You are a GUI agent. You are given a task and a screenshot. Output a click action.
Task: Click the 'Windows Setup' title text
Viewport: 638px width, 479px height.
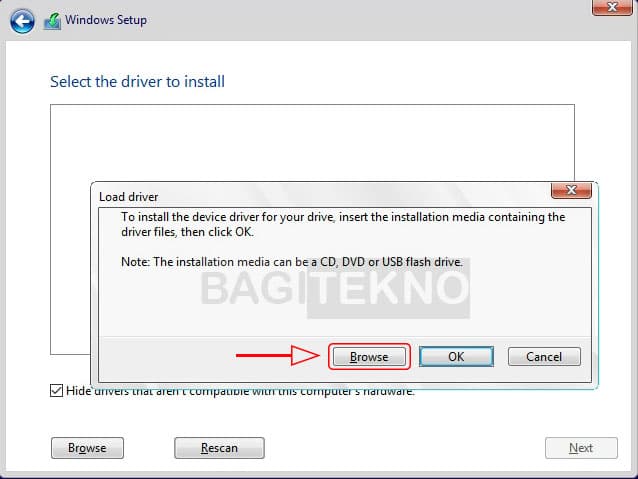pyautogui.click(x=106, y=20)
